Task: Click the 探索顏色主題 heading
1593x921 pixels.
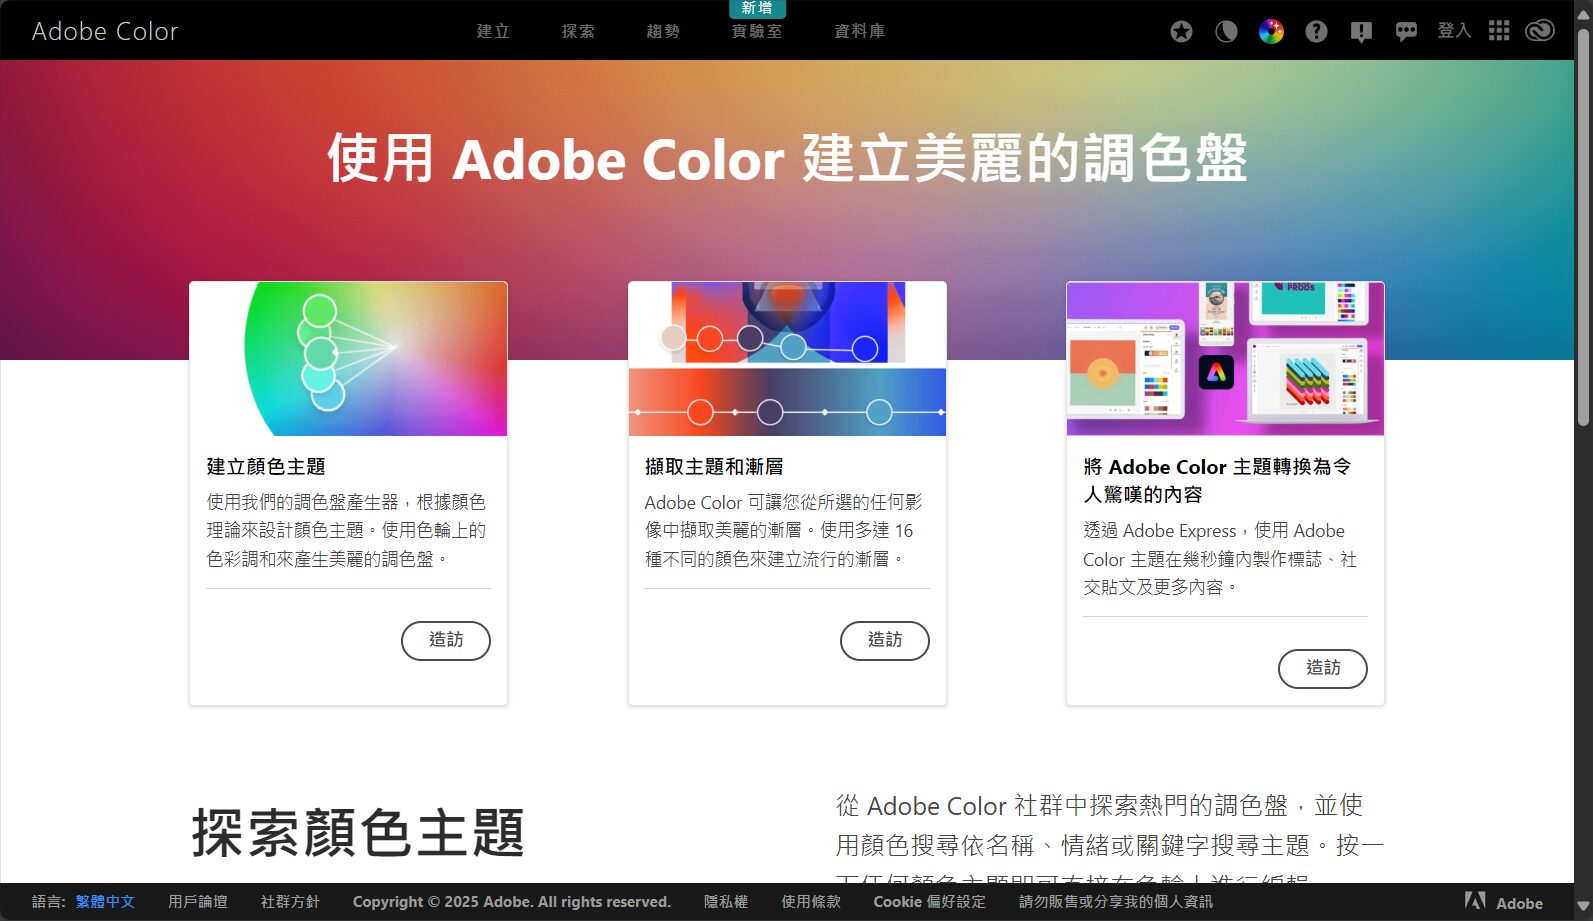Action: pos(358,833)
